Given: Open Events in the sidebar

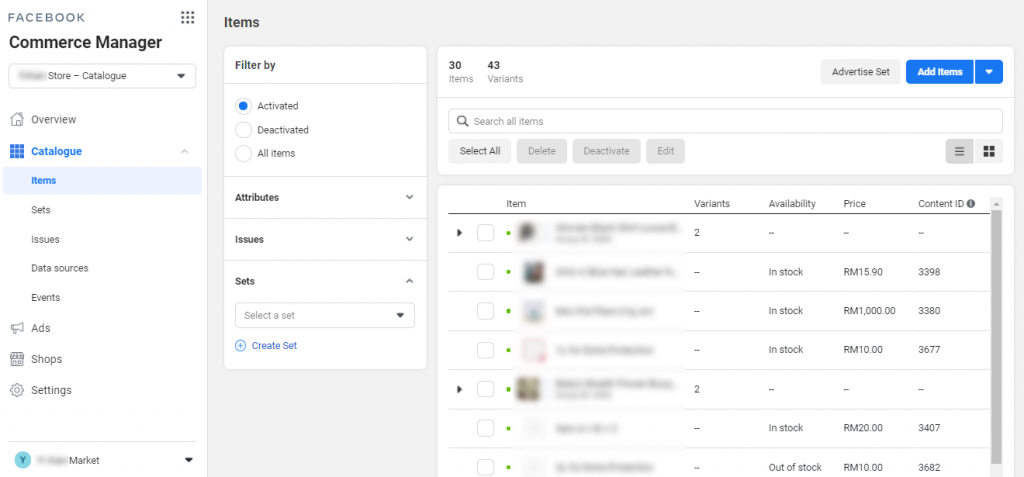Looking at the screenshot, I should click(46, 297).
